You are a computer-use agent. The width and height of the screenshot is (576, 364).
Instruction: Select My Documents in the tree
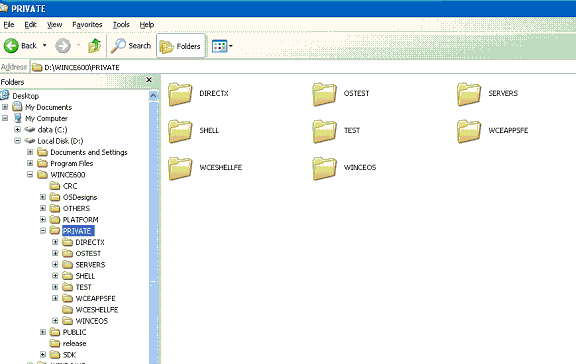[48, 107]
